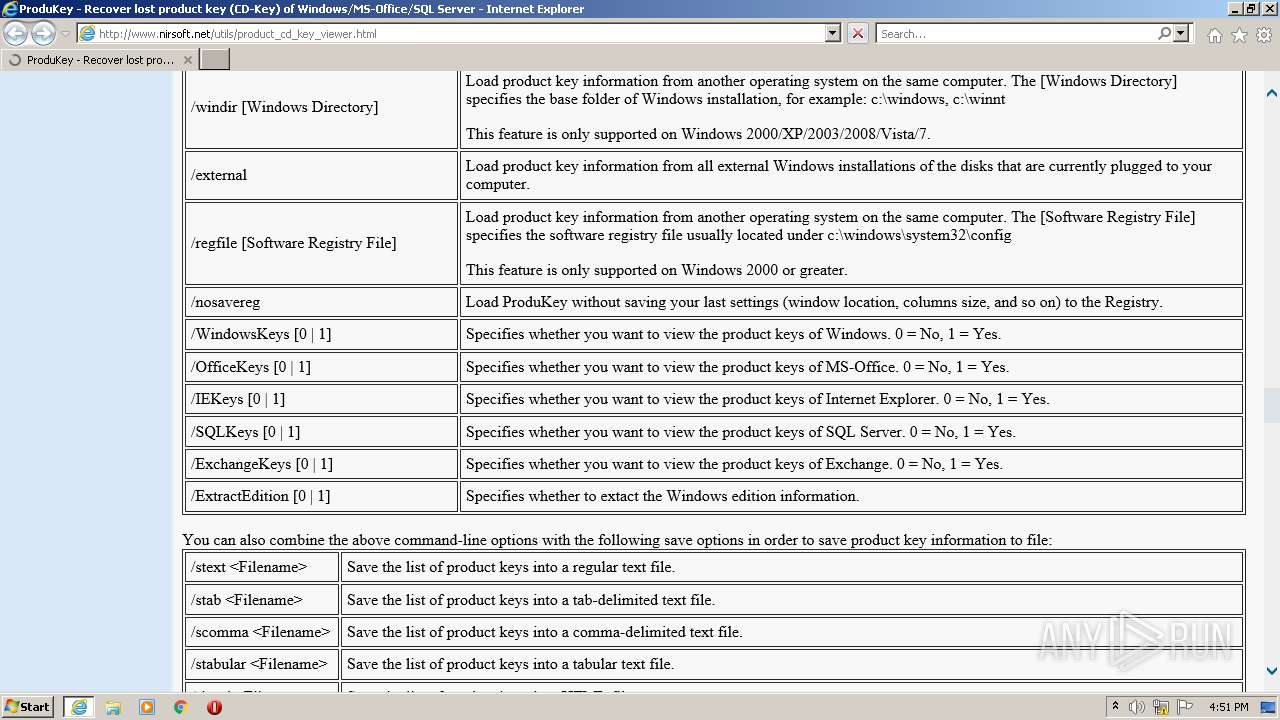Open the Home page icon
The image size is (1280, 720).
pos(1214,35)
